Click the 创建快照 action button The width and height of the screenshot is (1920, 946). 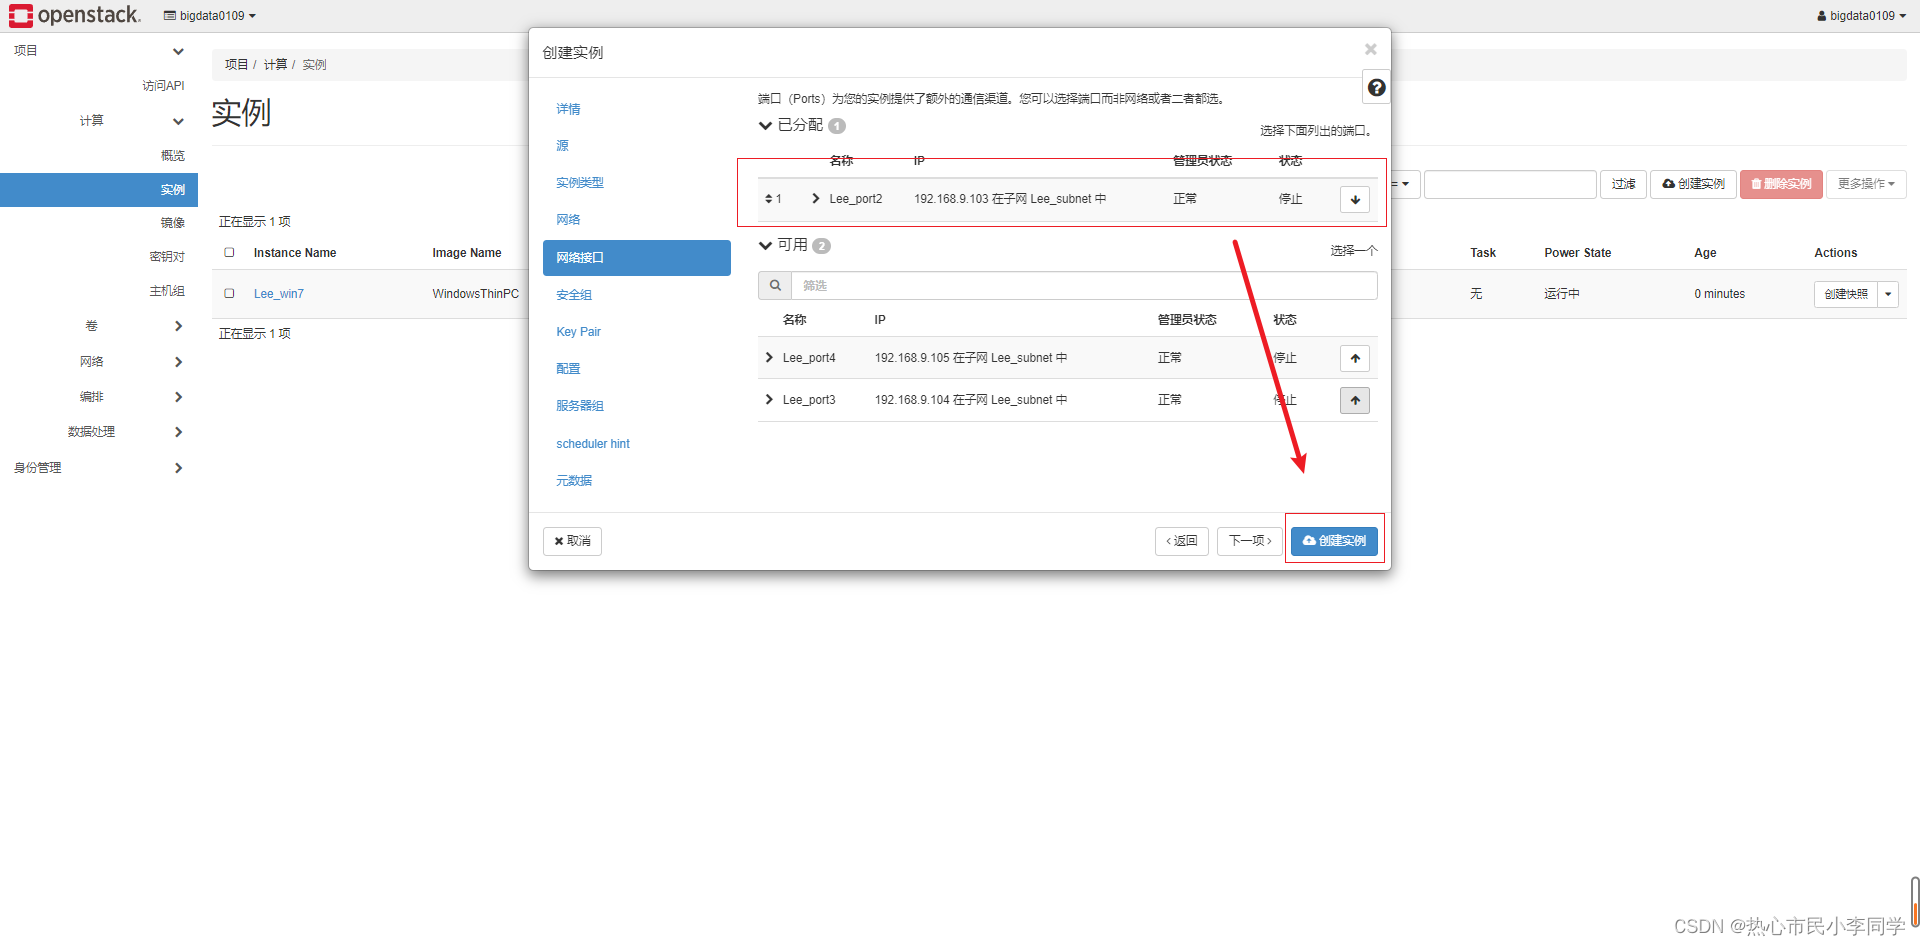(1845, 294)
